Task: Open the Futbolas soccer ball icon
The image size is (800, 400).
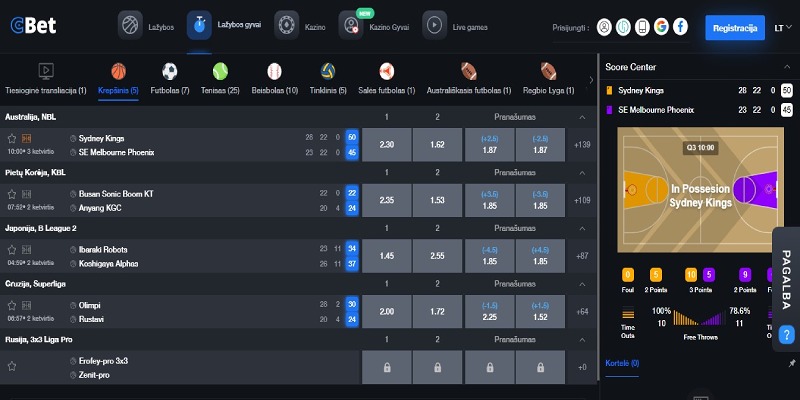Action: [x=169, y=71]
